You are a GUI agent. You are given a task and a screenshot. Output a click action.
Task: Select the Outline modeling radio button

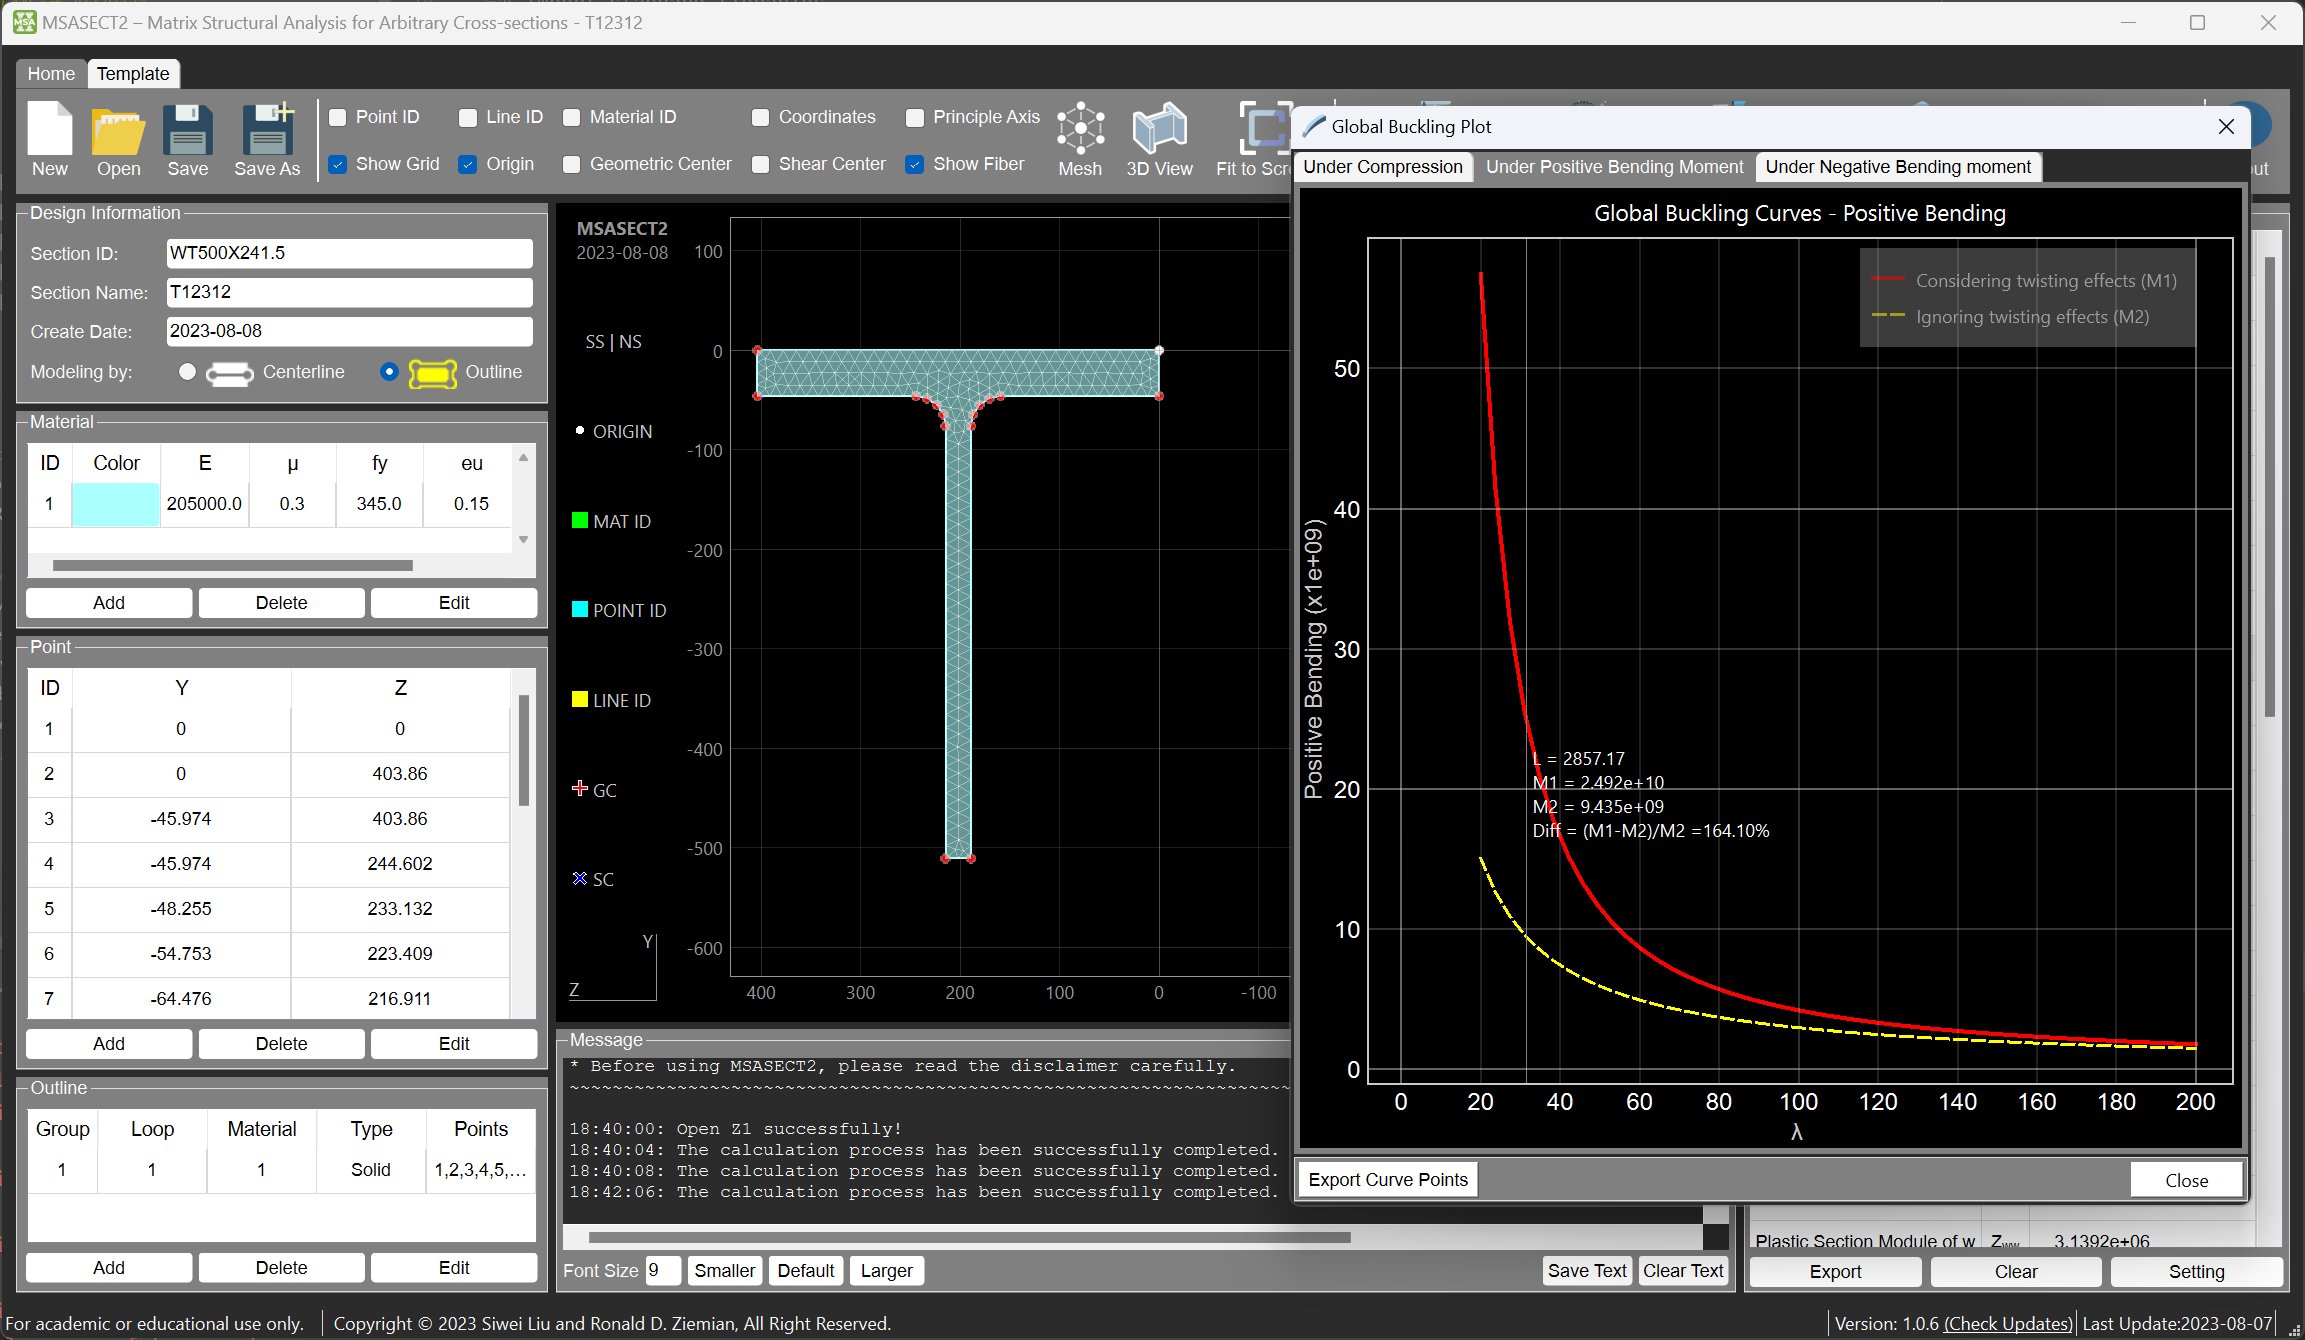pyautogui.click(x=390, y=372)
